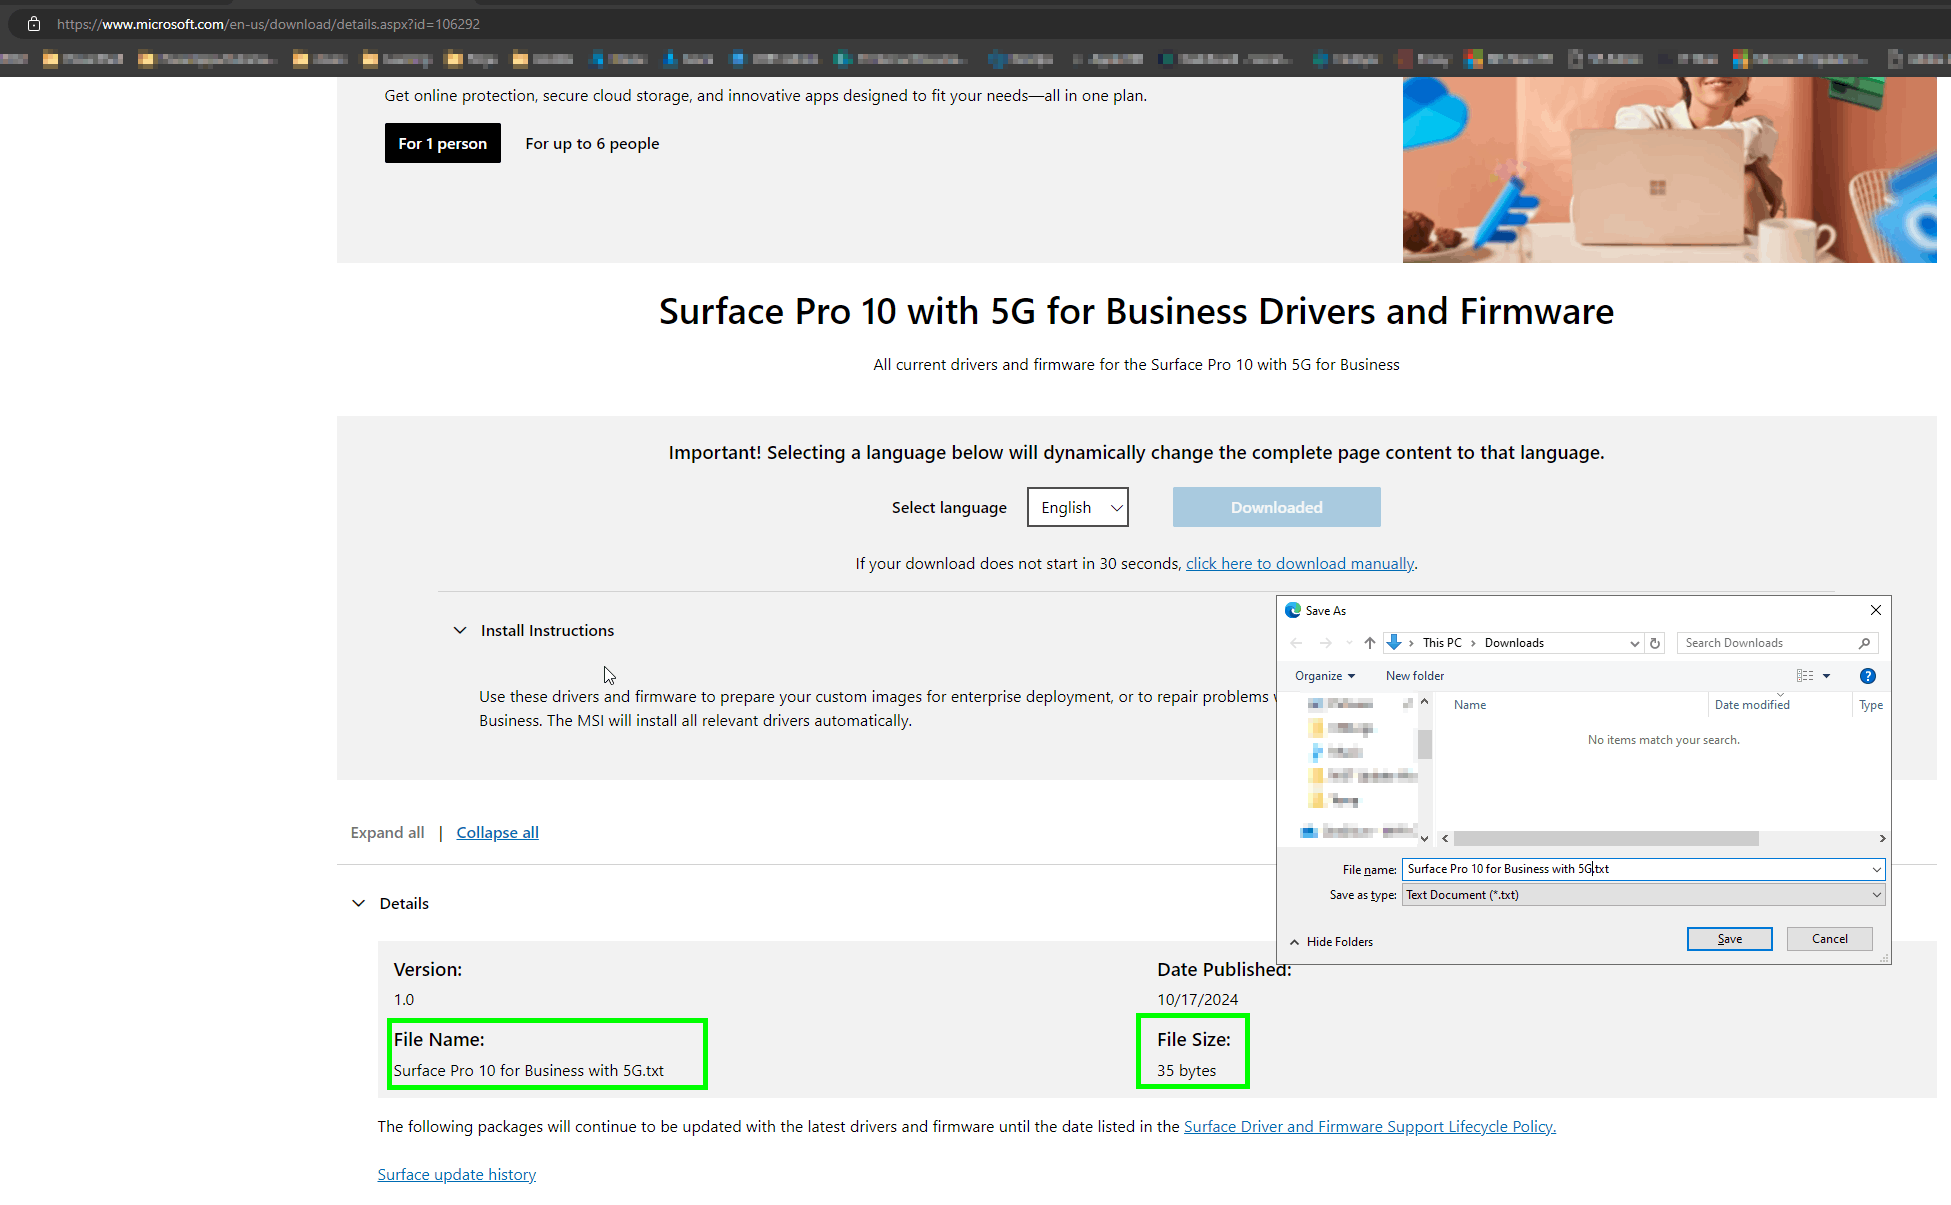Click into the File name text field
The width and height of the screenshot is (1951, 1205).
1635,869
